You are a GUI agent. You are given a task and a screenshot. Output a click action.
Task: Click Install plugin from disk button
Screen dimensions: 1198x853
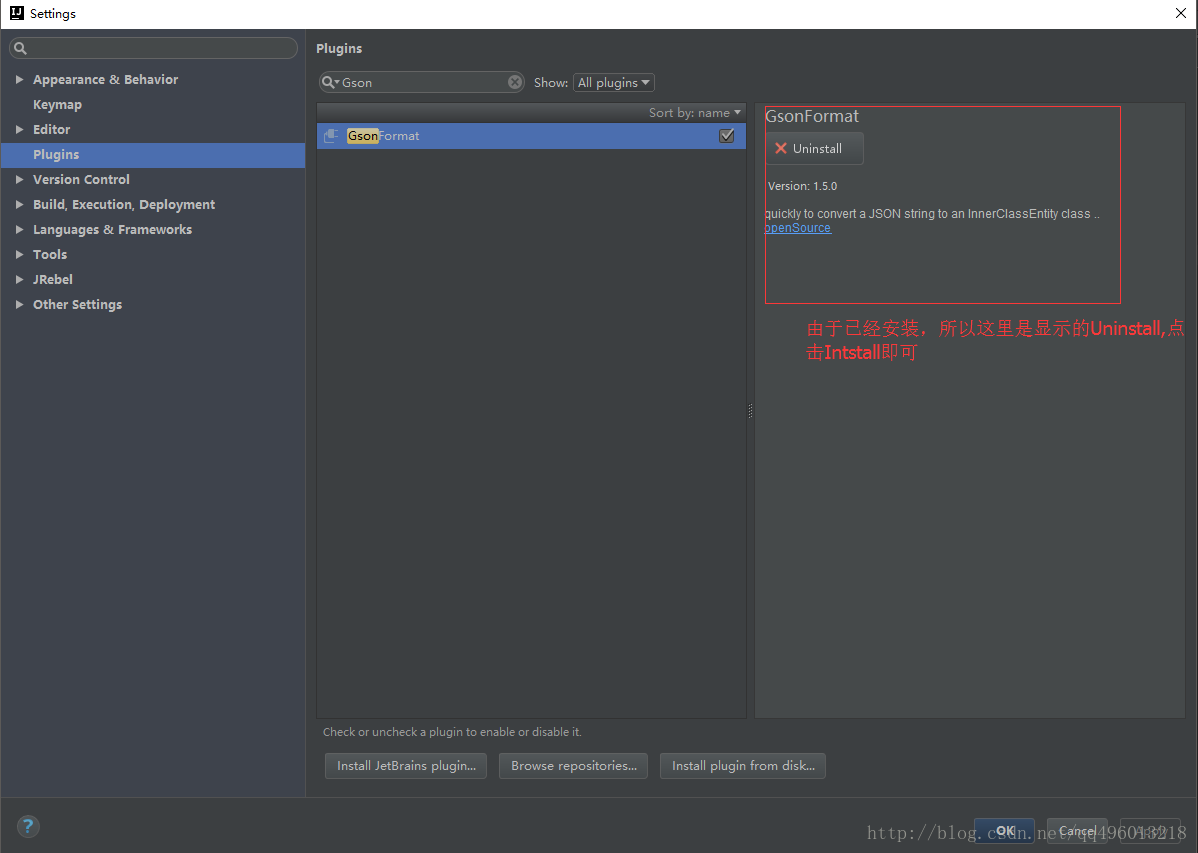pyautogui.click(x=742, y=766)
